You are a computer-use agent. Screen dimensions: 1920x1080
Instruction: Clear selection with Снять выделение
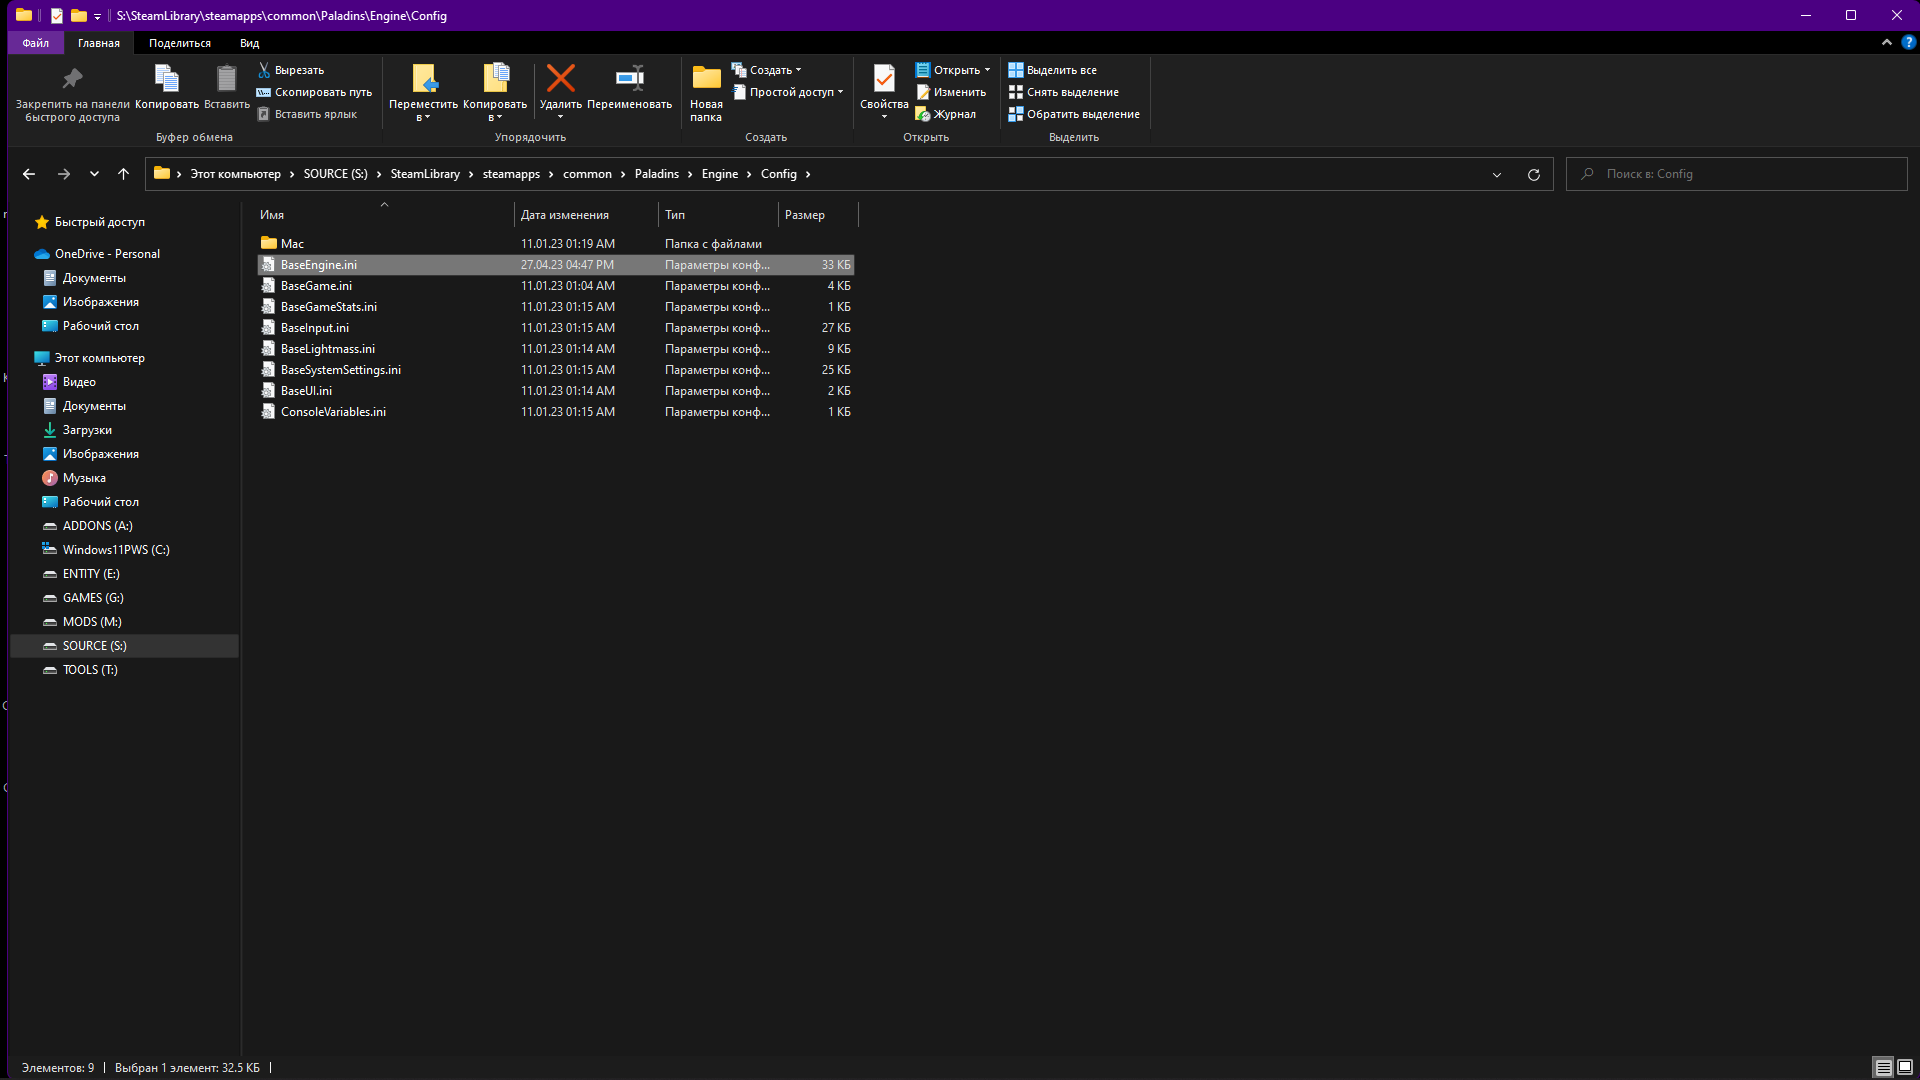tap(1064, 92)
